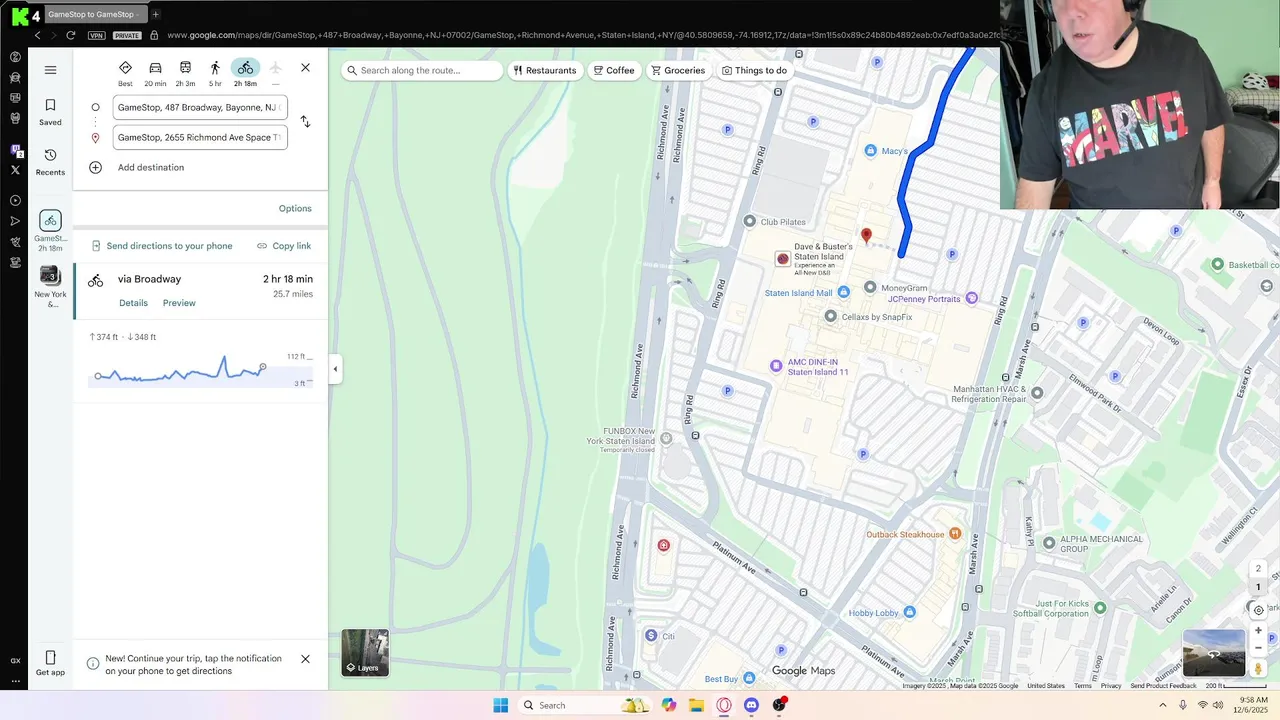Viewport: 1280px width, 720px height.
Task: Open the Windows Start menu
Action: [500, 705]
